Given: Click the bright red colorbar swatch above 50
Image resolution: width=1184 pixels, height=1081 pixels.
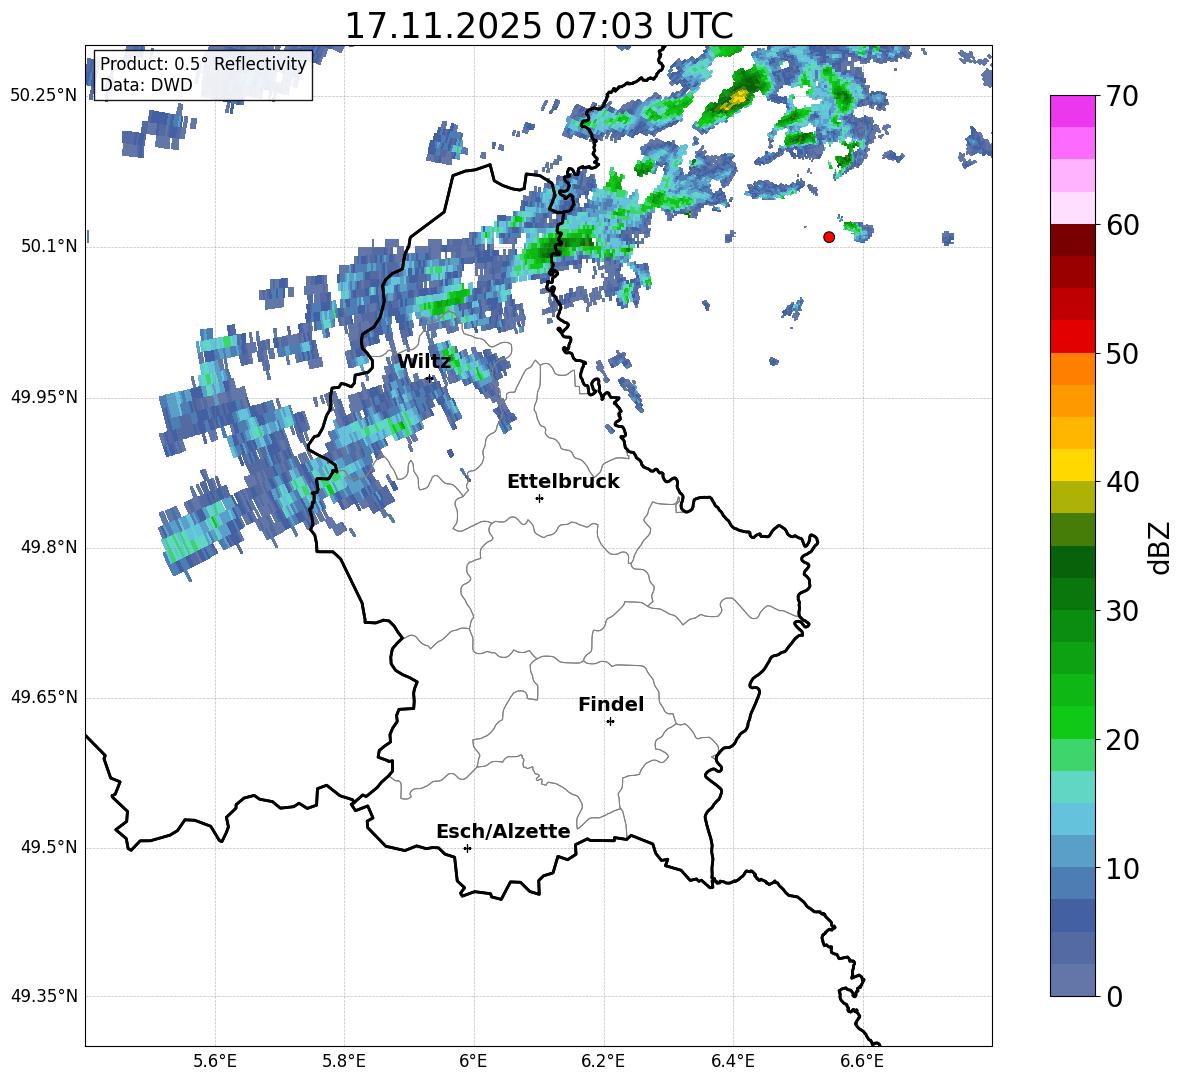Looking at the screenshot, I should point(1073,336).
